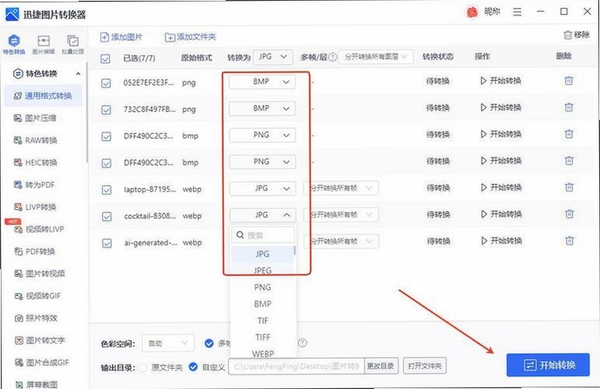Choose TIF from the format list
Screen dimensions: 600x389
(262, 321)
